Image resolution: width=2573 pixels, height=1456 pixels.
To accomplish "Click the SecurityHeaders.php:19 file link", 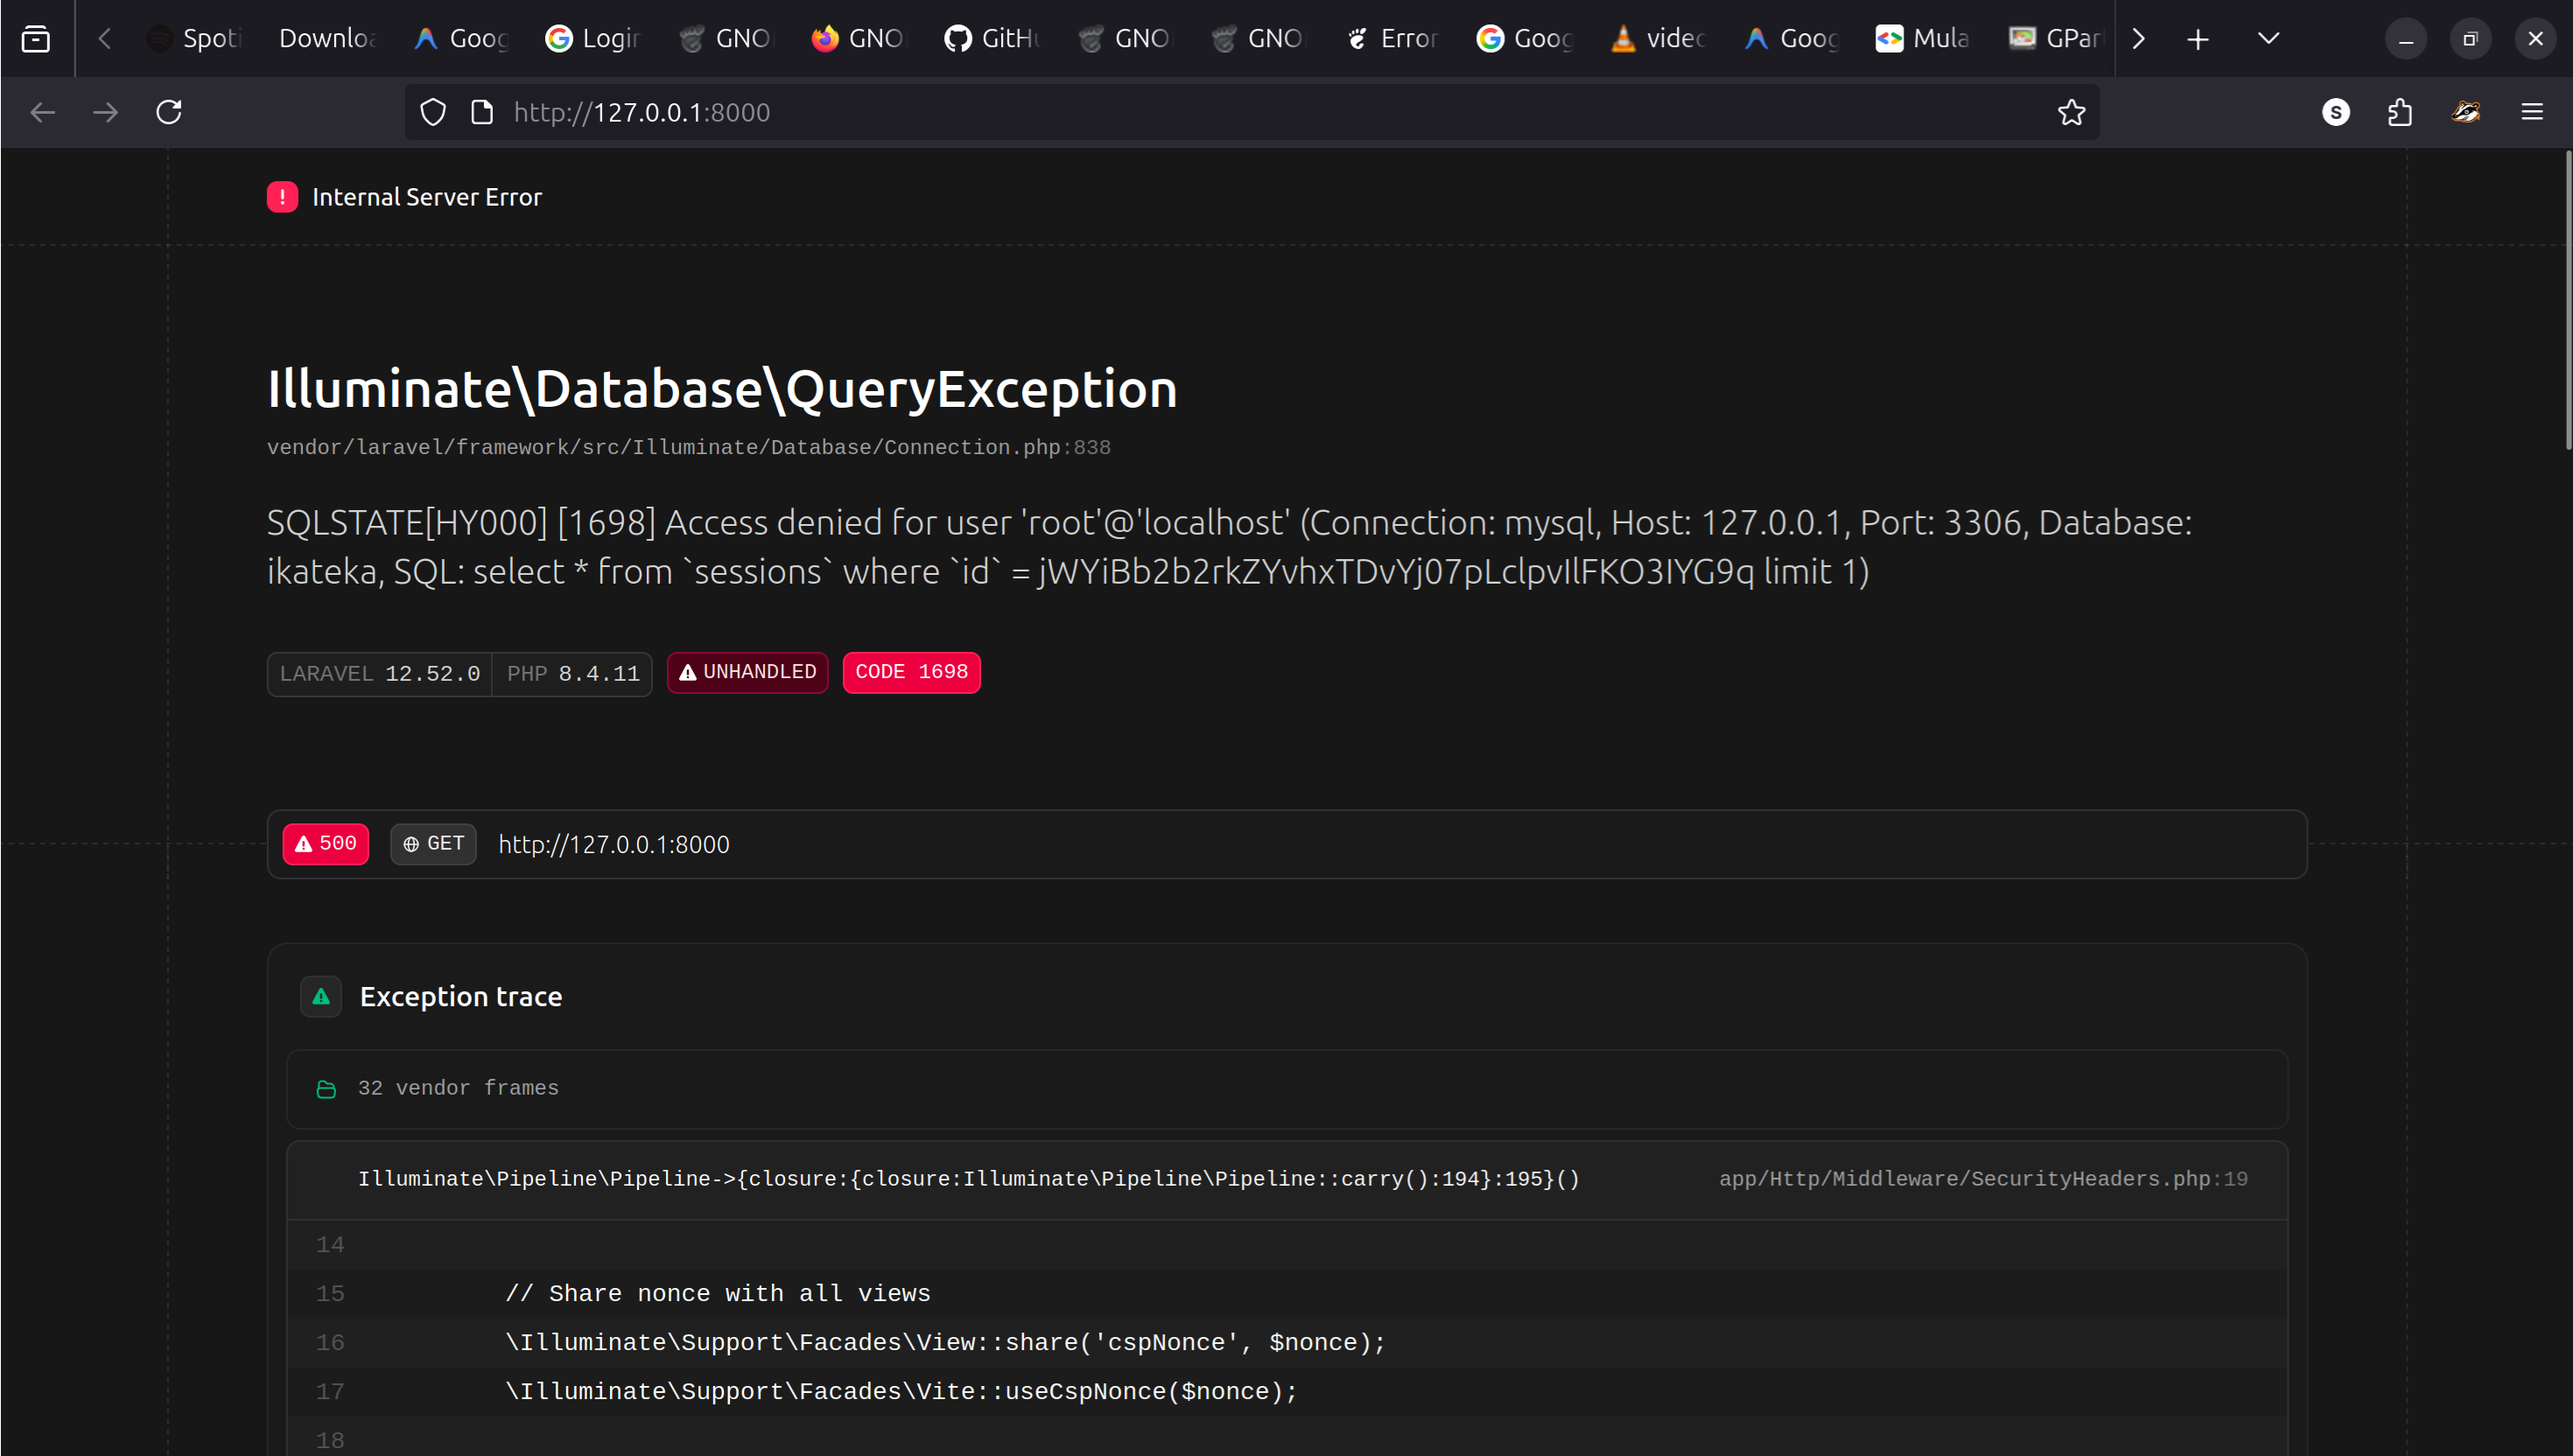I will coord(1982,1179).
